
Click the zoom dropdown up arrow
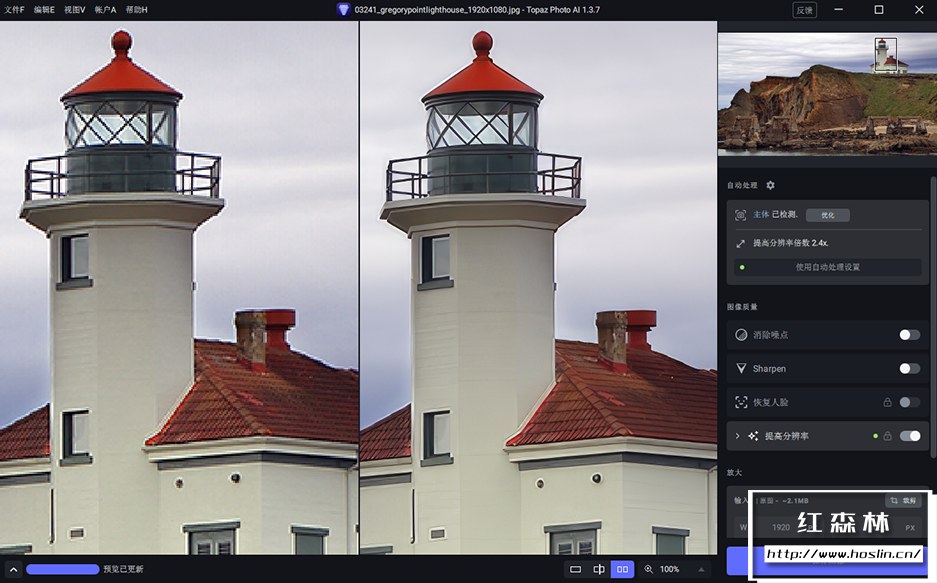(x=701, y=569)
